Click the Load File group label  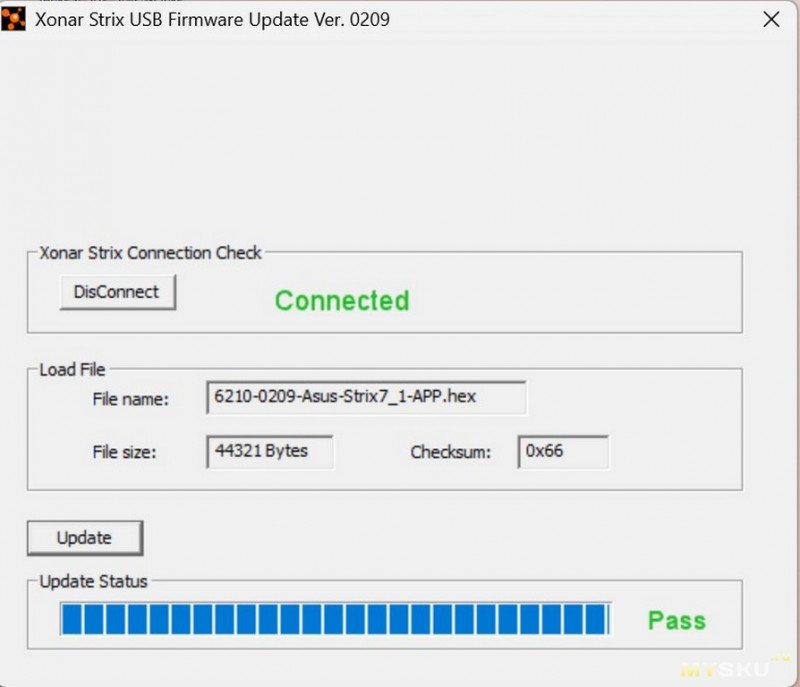click(x=72, y=370)
